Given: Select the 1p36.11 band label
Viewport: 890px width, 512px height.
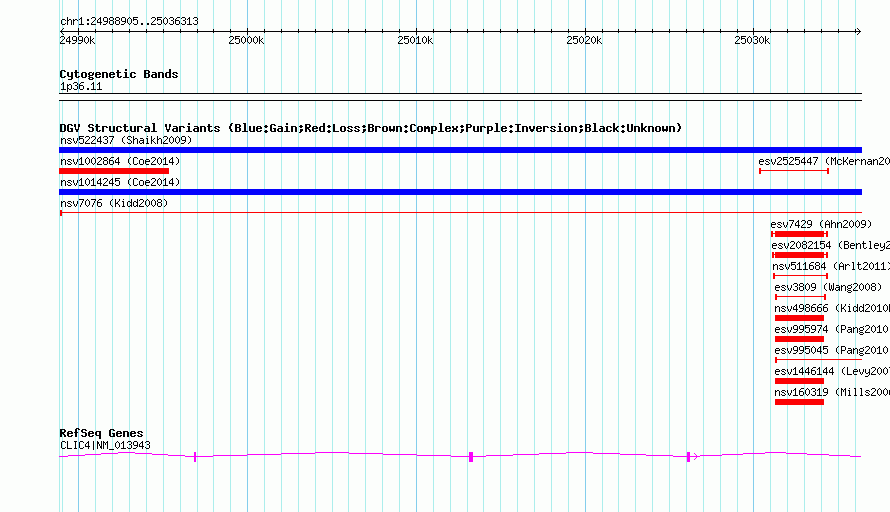Looking at the screenshot, I should [x=81, y=86].
